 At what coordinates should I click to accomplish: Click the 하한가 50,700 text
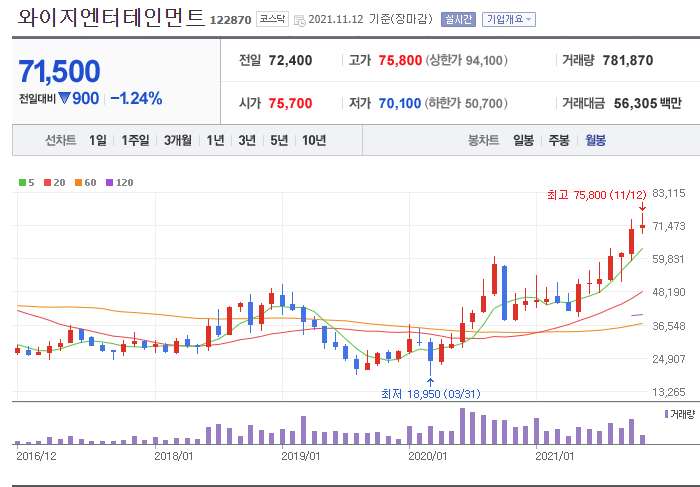pyautogui.click(x=467, y=103)
